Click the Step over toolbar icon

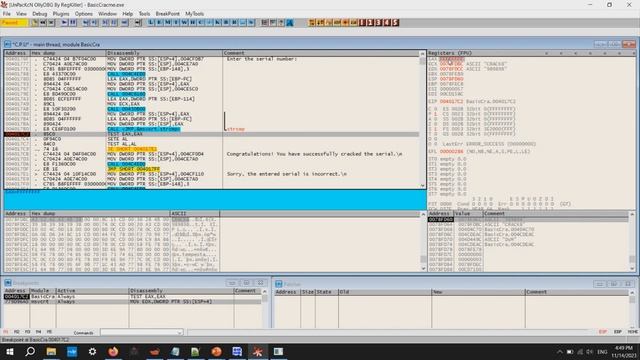tap(93, 22)
